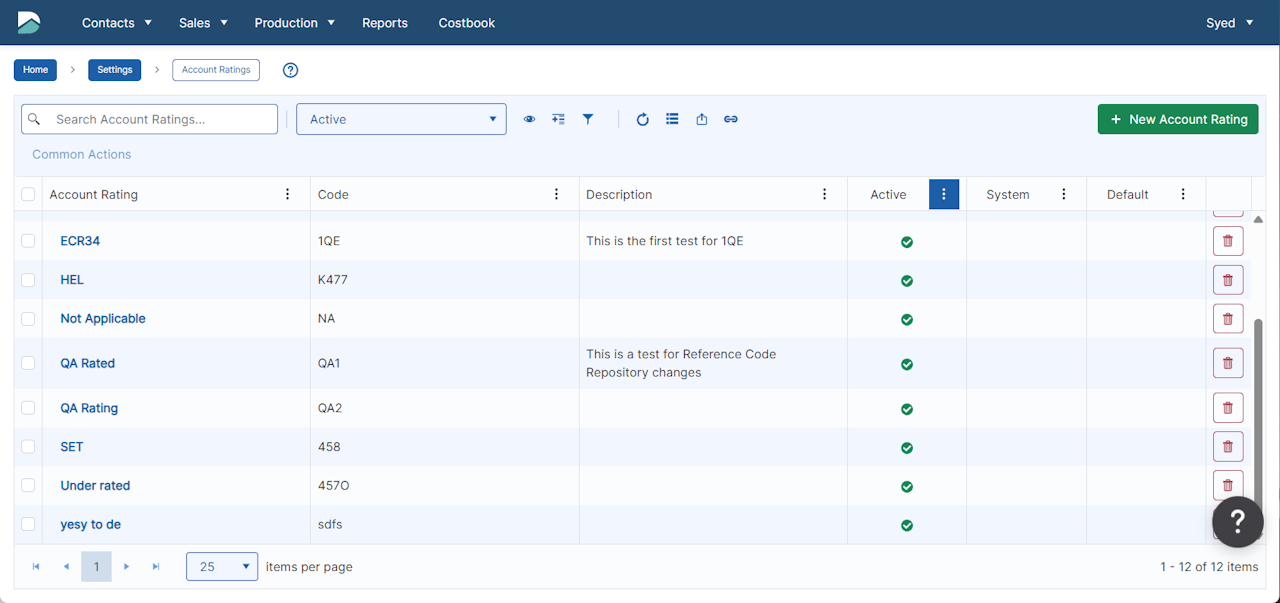Check the box for the HEL row
The height and width of the screenshot is (603, 1280).
28,280
